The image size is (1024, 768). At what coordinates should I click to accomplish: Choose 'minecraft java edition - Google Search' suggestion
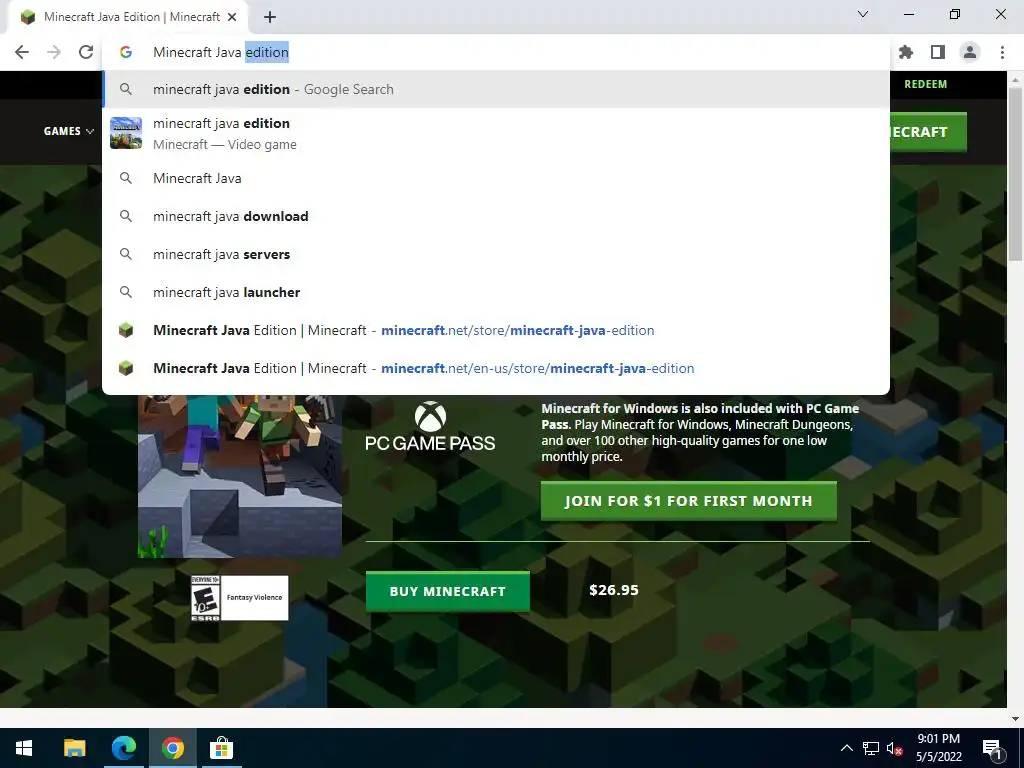496,89
